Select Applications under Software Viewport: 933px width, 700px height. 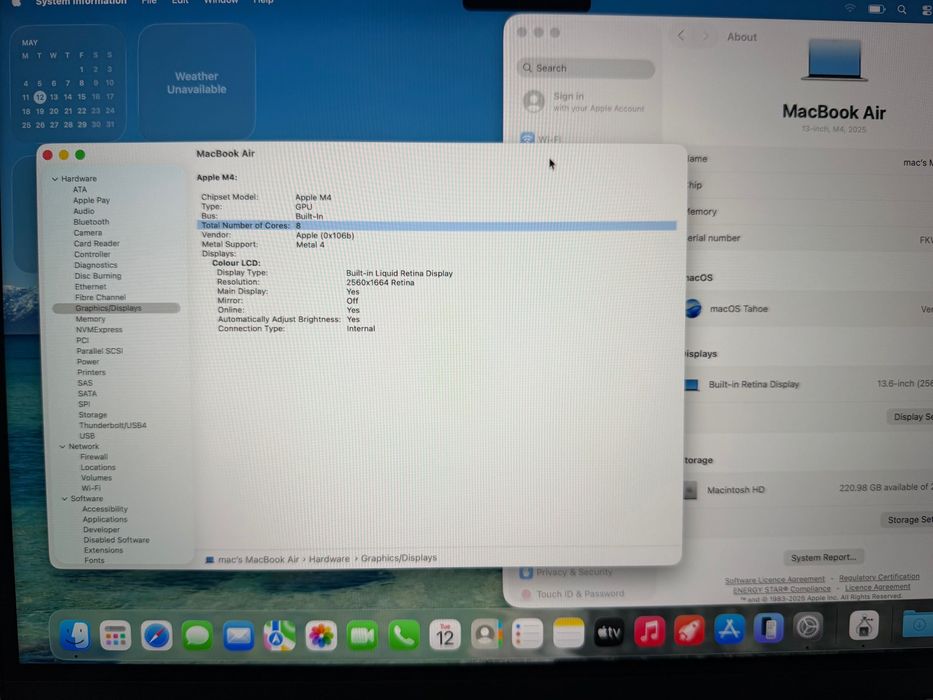105,520
